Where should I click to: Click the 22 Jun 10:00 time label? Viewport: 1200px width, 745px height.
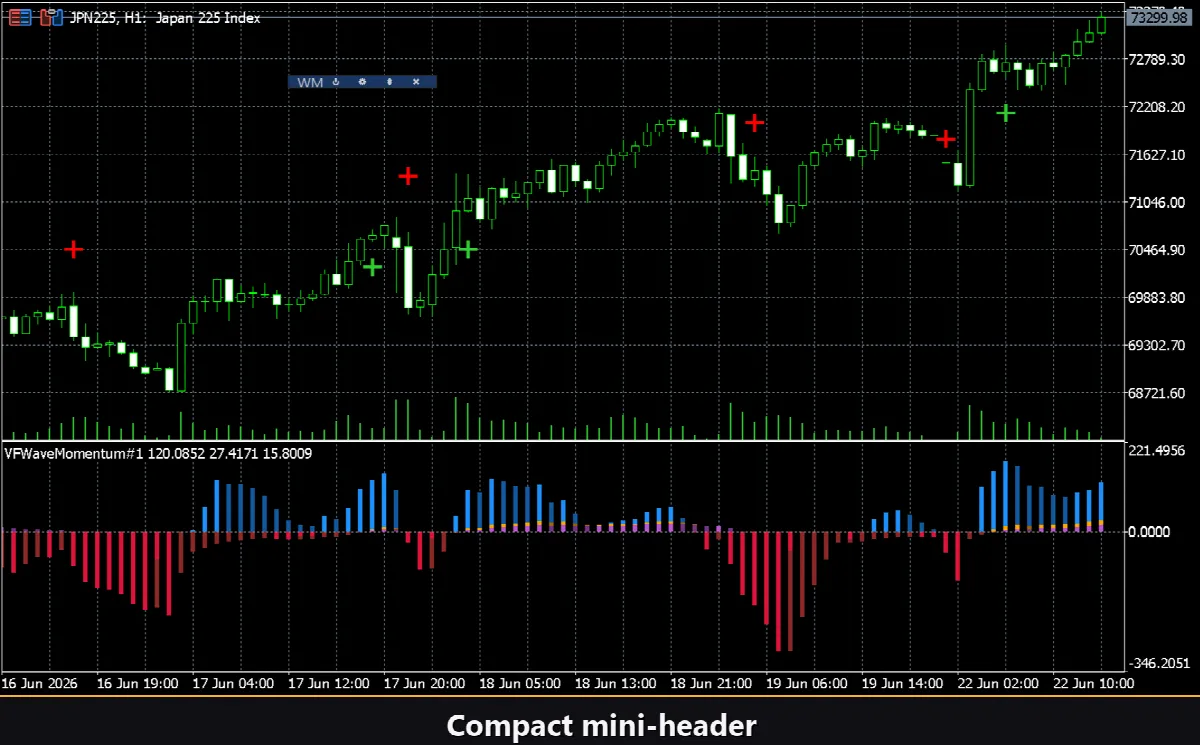click(1093, 684)
